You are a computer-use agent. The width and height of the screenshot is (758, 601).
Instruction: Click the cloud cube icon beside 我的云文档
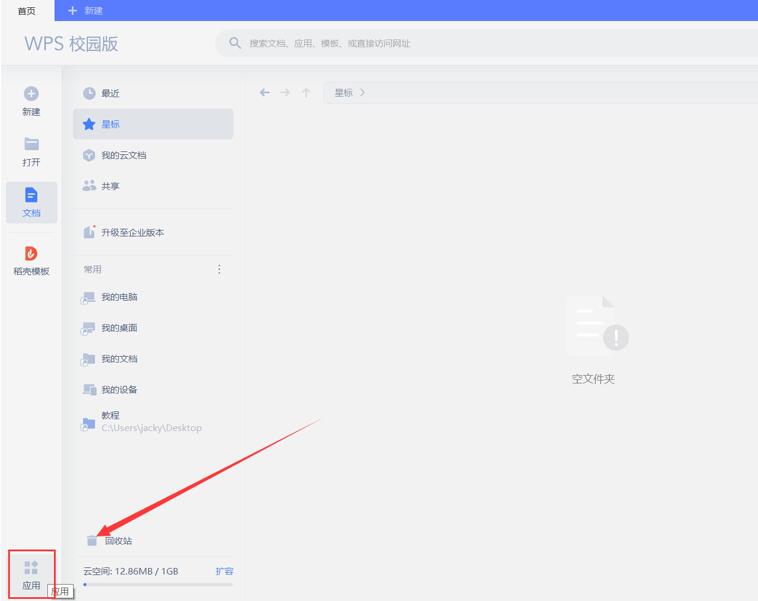pos(89,155)
